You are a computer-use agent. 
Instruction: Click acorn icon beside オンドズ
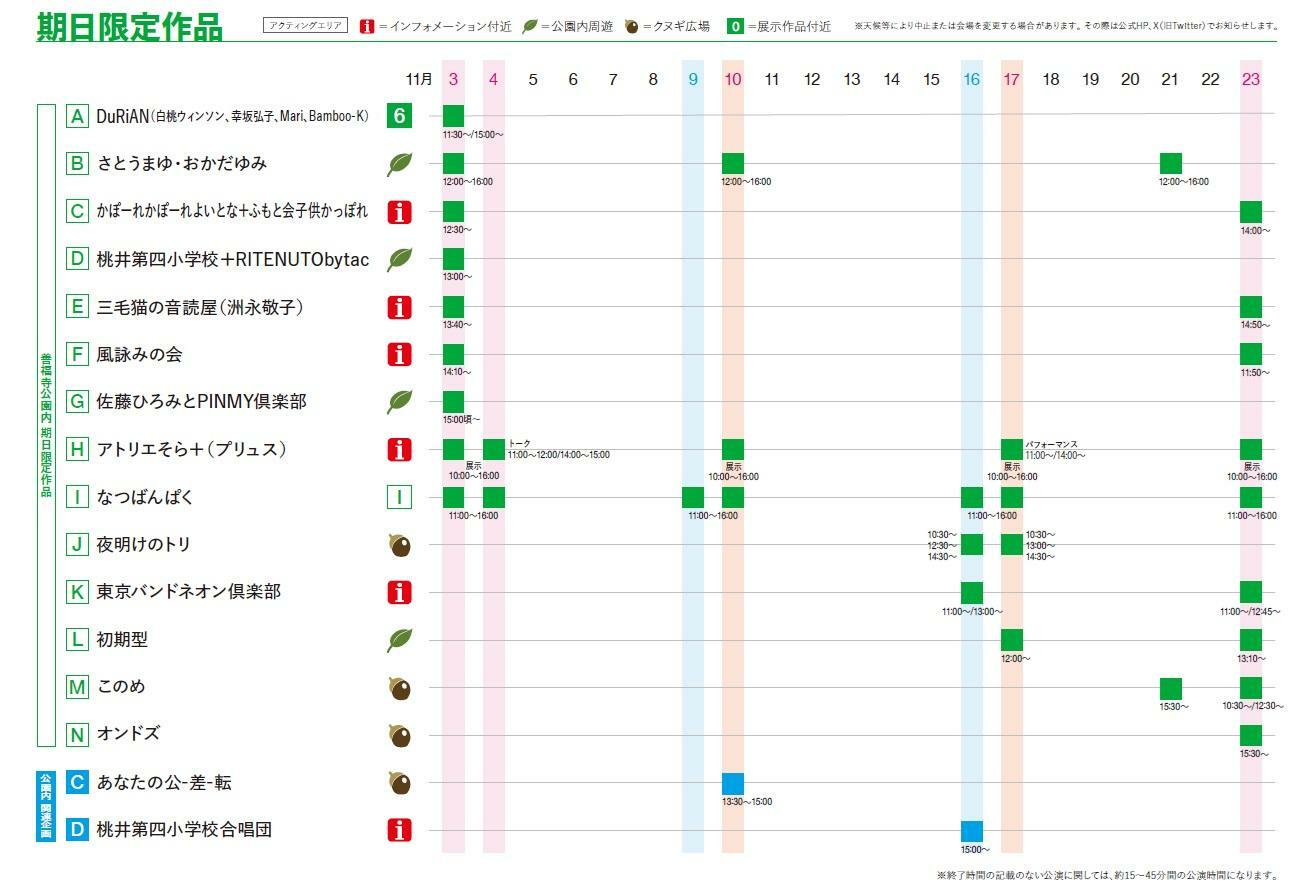(x=399, y=736)
